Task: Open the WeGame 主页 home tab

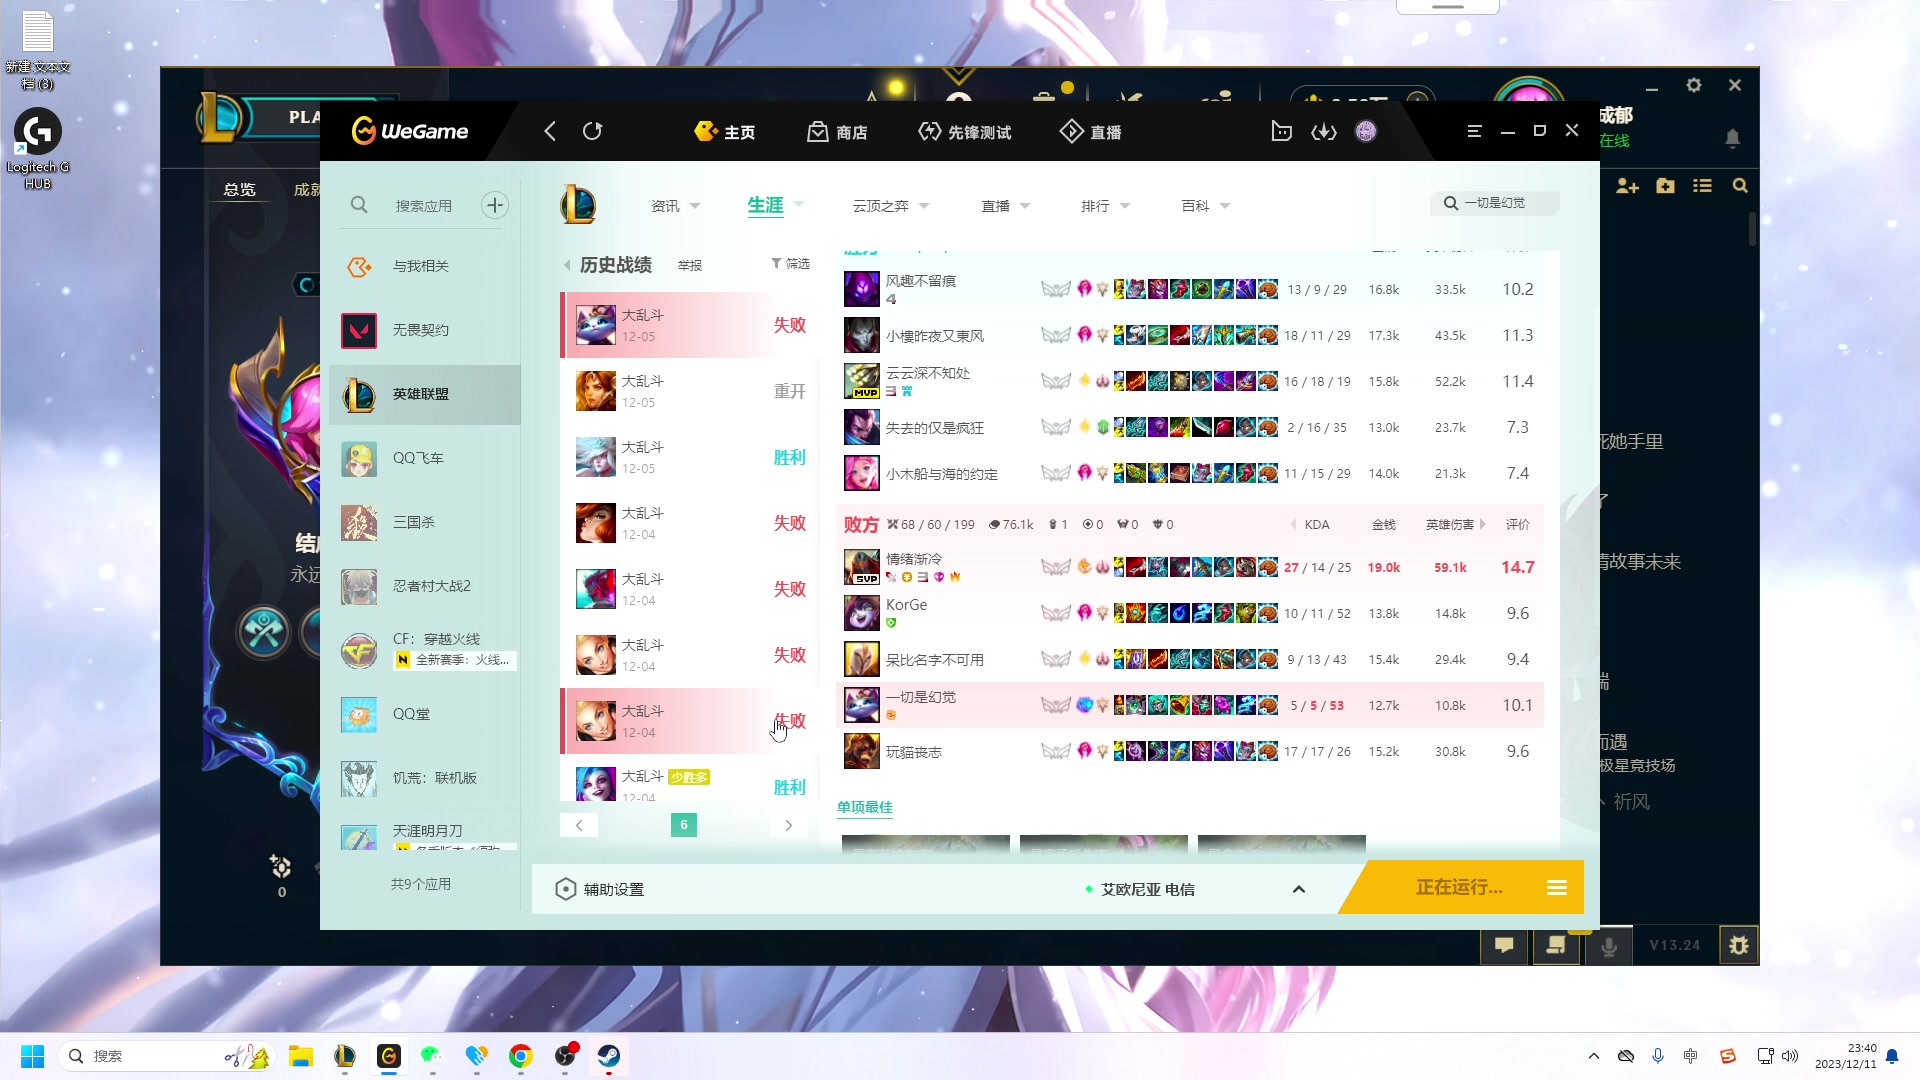Action: [x=725, y=132]
